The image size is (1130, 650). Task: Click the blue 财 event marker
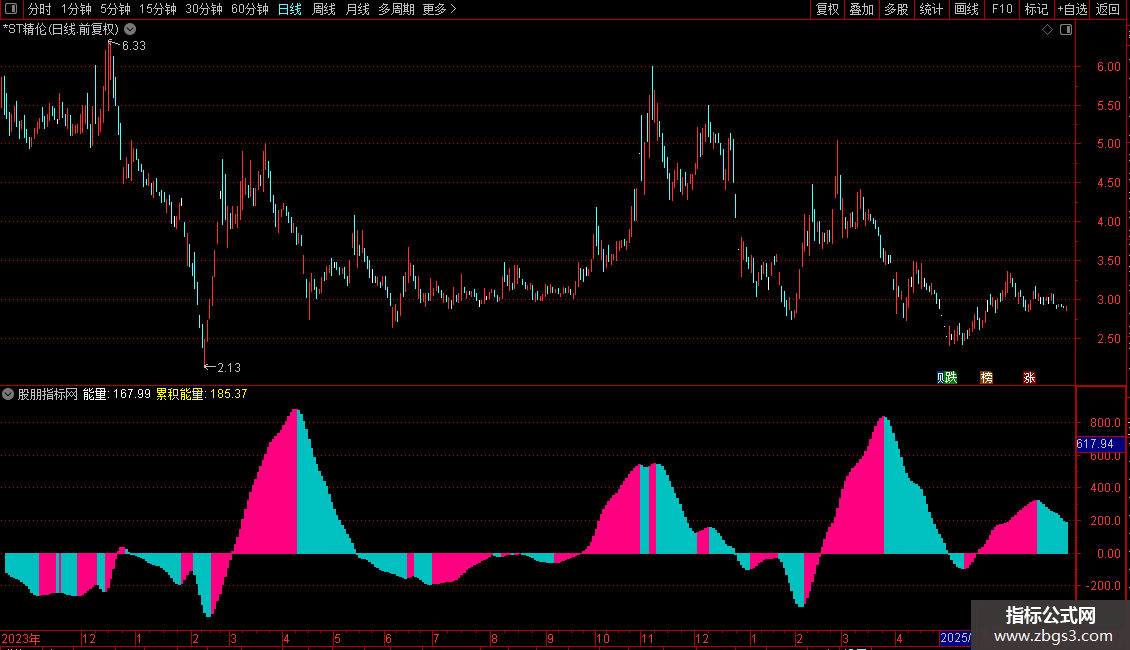point(940,378)
